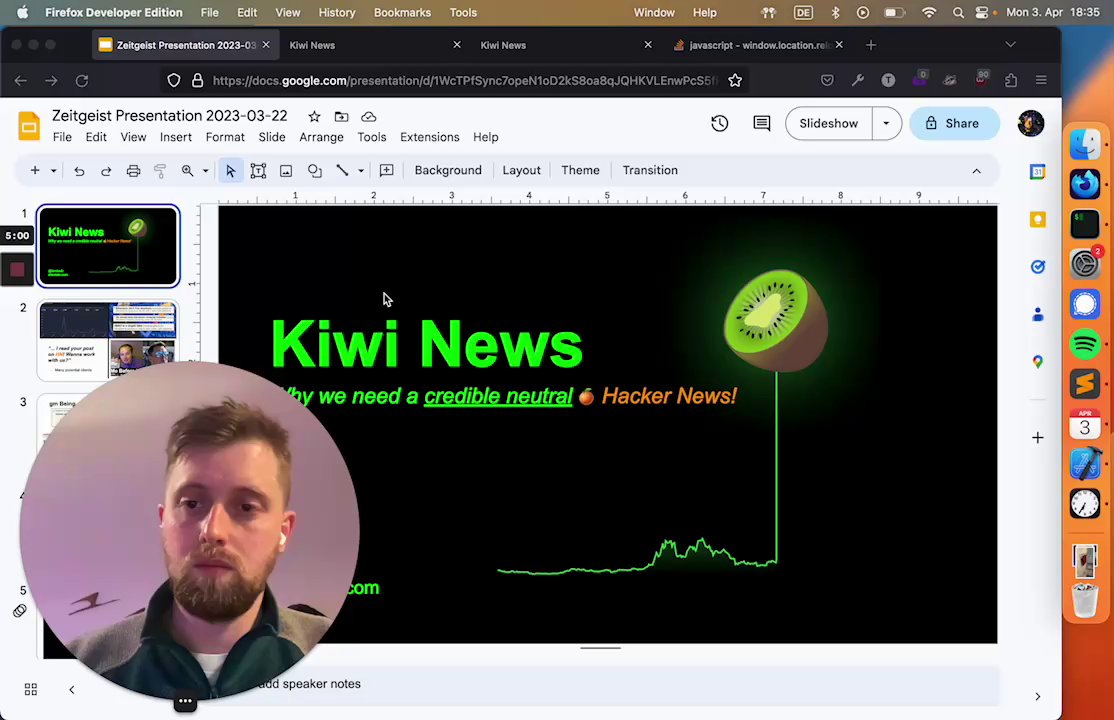1114x720 pixels.
Task: Open Google Calendar side panel
Action: pos(1037,172)
